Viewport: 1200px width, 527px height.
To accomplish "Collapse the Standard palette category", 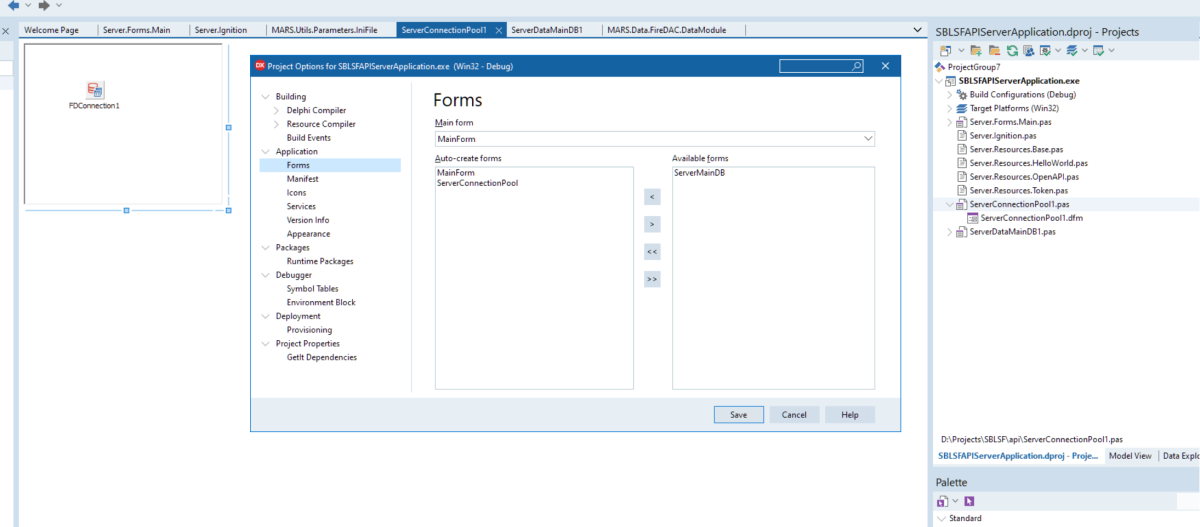I will (x=941, y=519).
